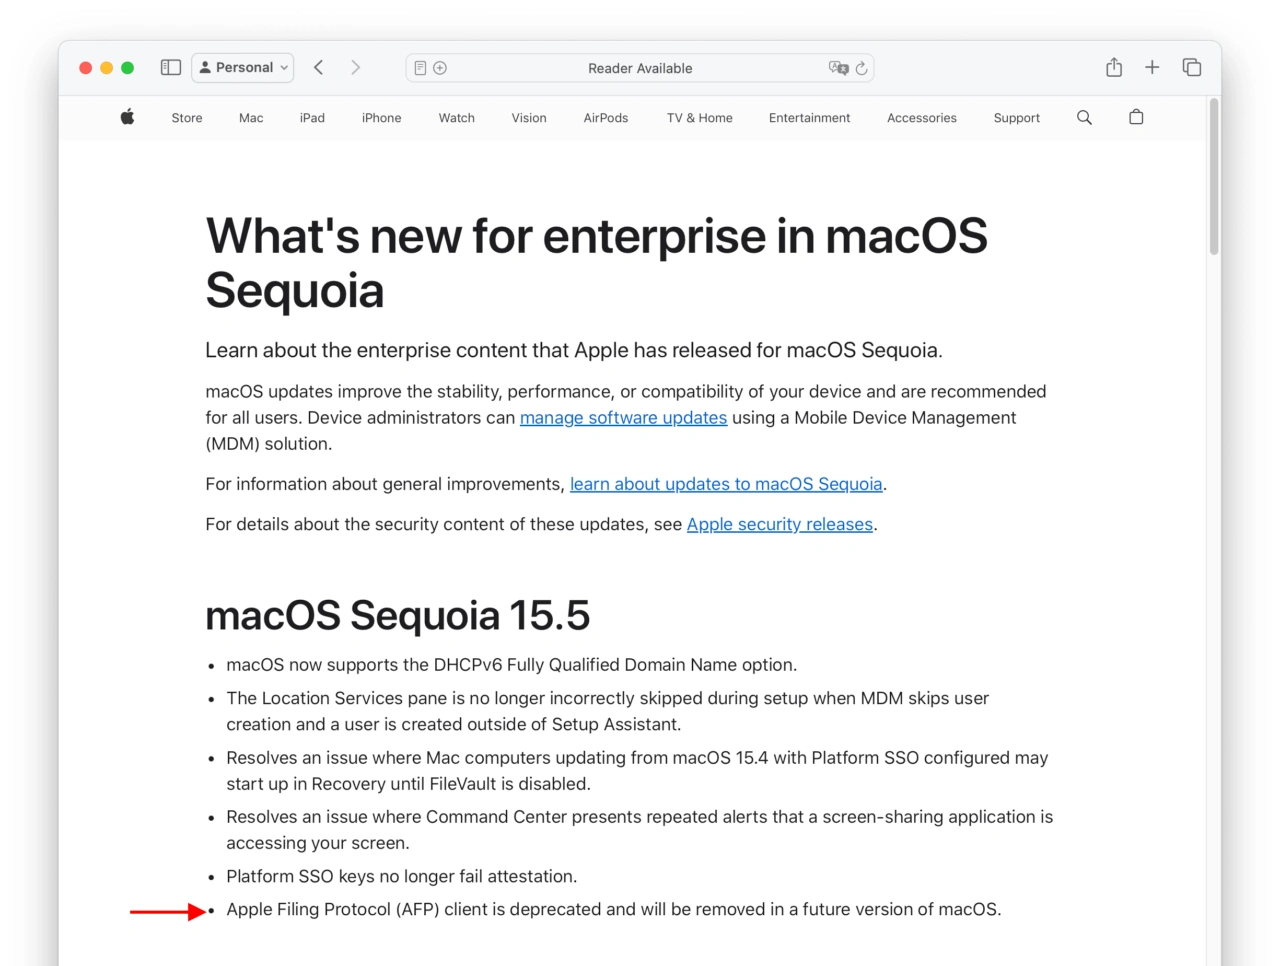Open the site search magnifier

click(x=1084, y=117)
